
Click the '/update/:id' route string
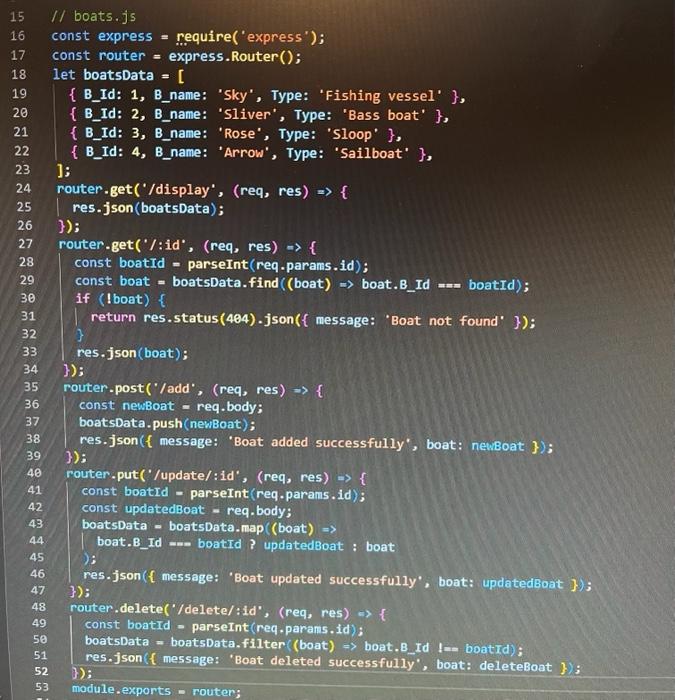click(x=196, y=475)
